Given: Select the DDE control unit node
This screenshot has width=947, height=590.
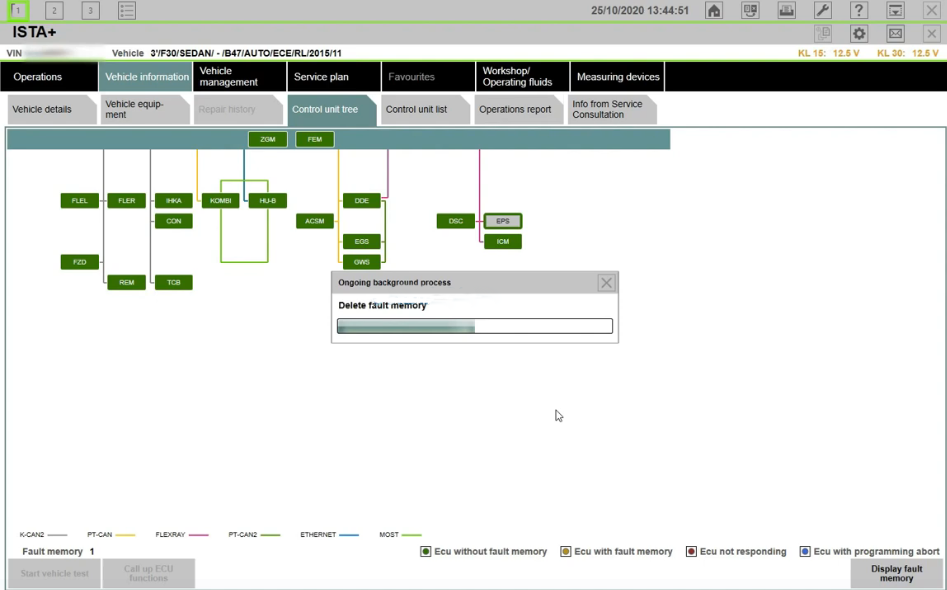Looking at the screenshot, I should coord(362,200).
